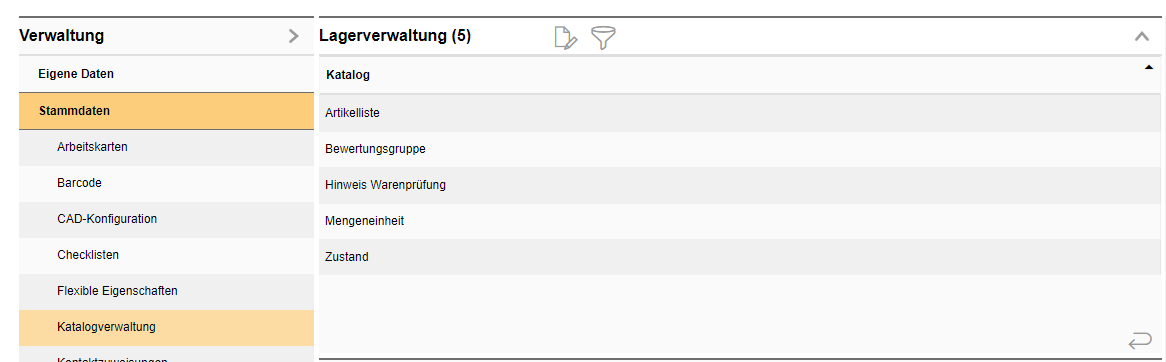
Task: Select the Artikelliste catalog row
Action: 740,113
